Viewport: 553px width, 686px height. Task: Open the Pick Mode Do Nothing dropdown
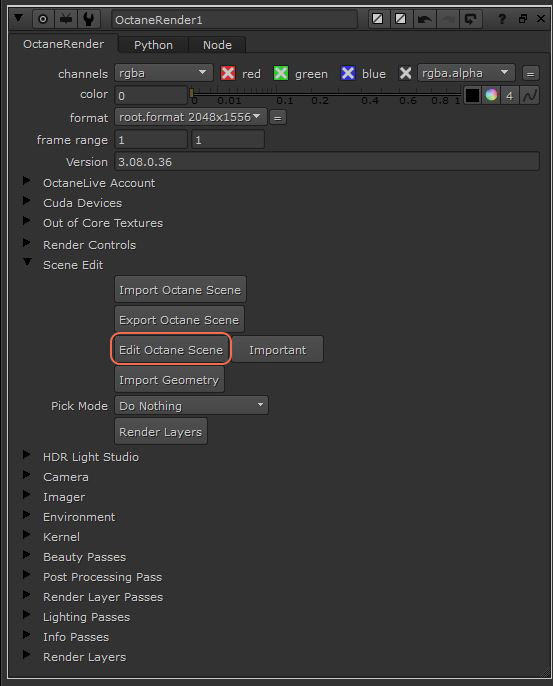pos(192,406)
